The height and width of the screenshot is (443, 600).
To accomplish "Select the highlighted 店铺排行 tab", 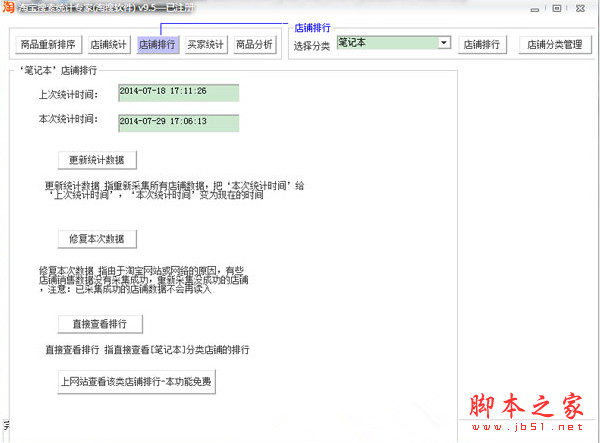I will point(158,45).
